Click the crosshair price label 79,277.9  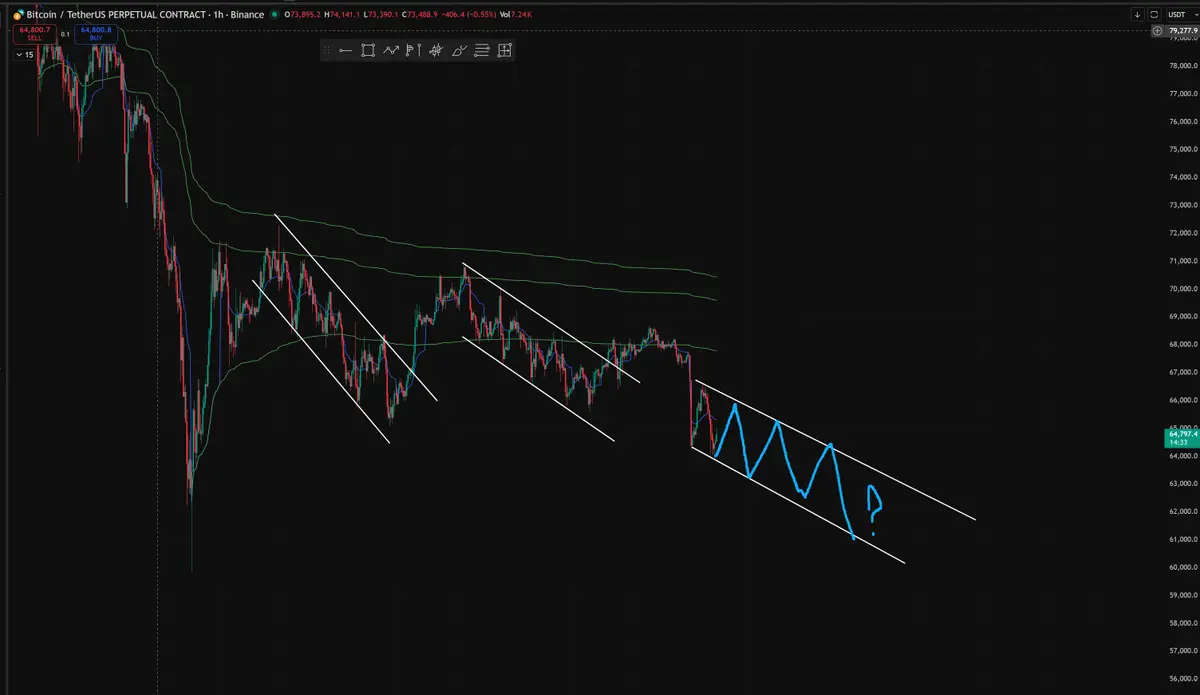pos(1183,31)
